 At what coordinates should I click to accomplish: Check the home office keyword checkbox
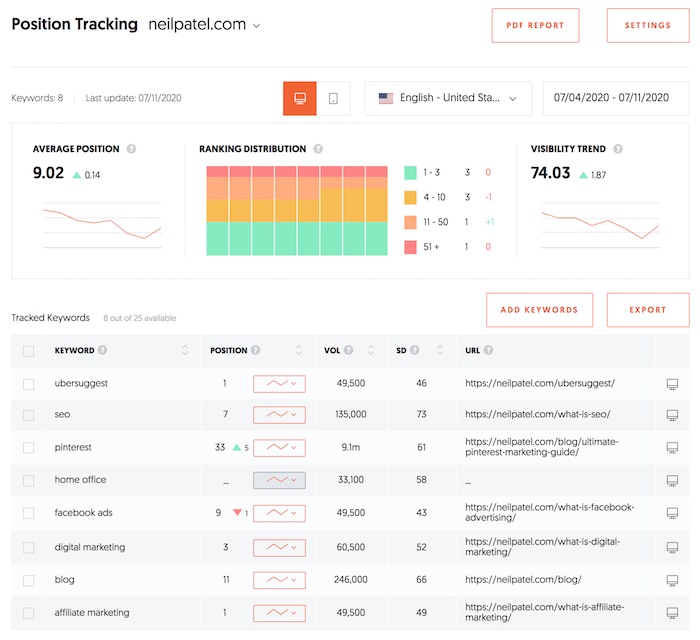tap(29, 481)
